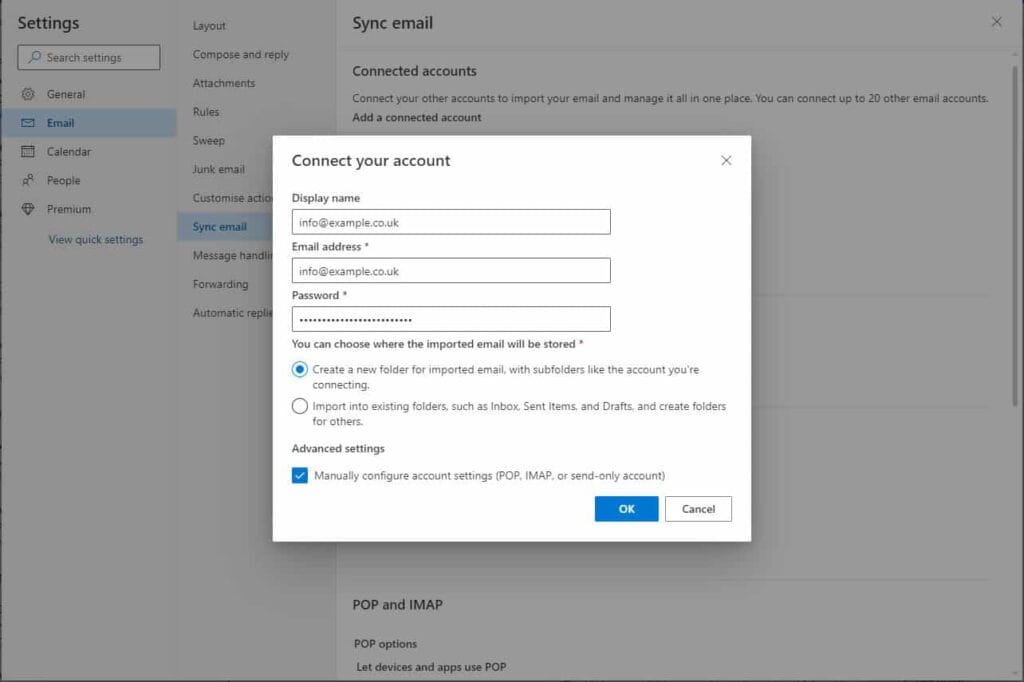The image size is (1024, 682).
Task: Open Rules settings
Action: coord(206,112)
